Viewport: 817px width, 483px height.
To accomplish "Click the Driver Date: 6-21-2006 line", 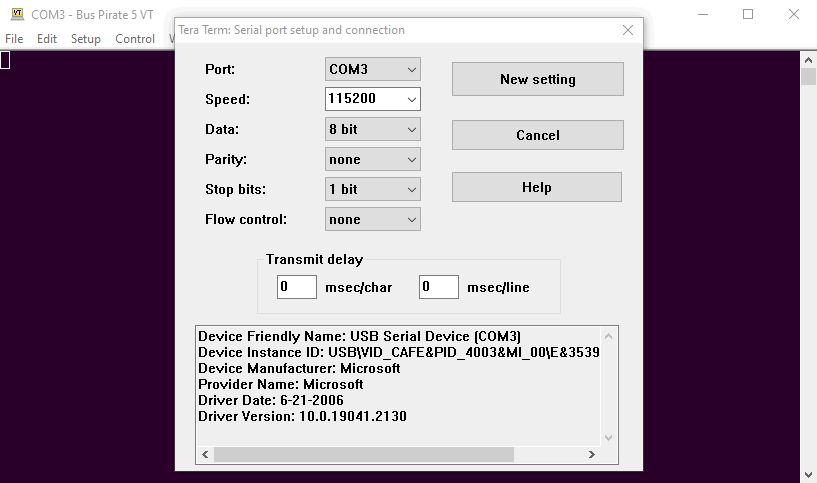I will pos(271,400).
